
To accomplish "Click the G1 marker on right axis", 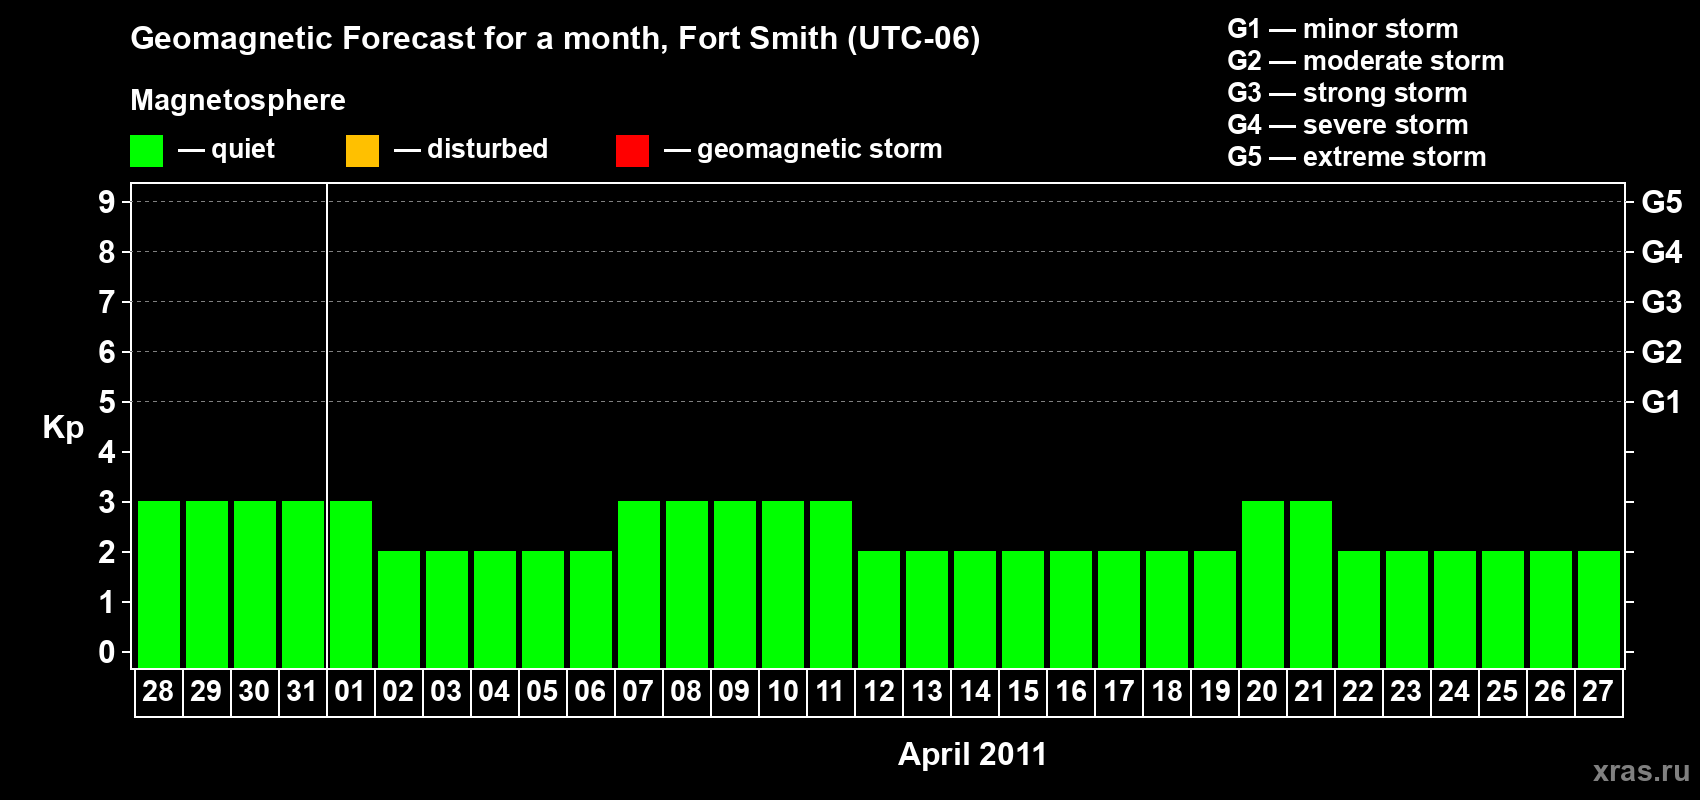I will 1661,402.
